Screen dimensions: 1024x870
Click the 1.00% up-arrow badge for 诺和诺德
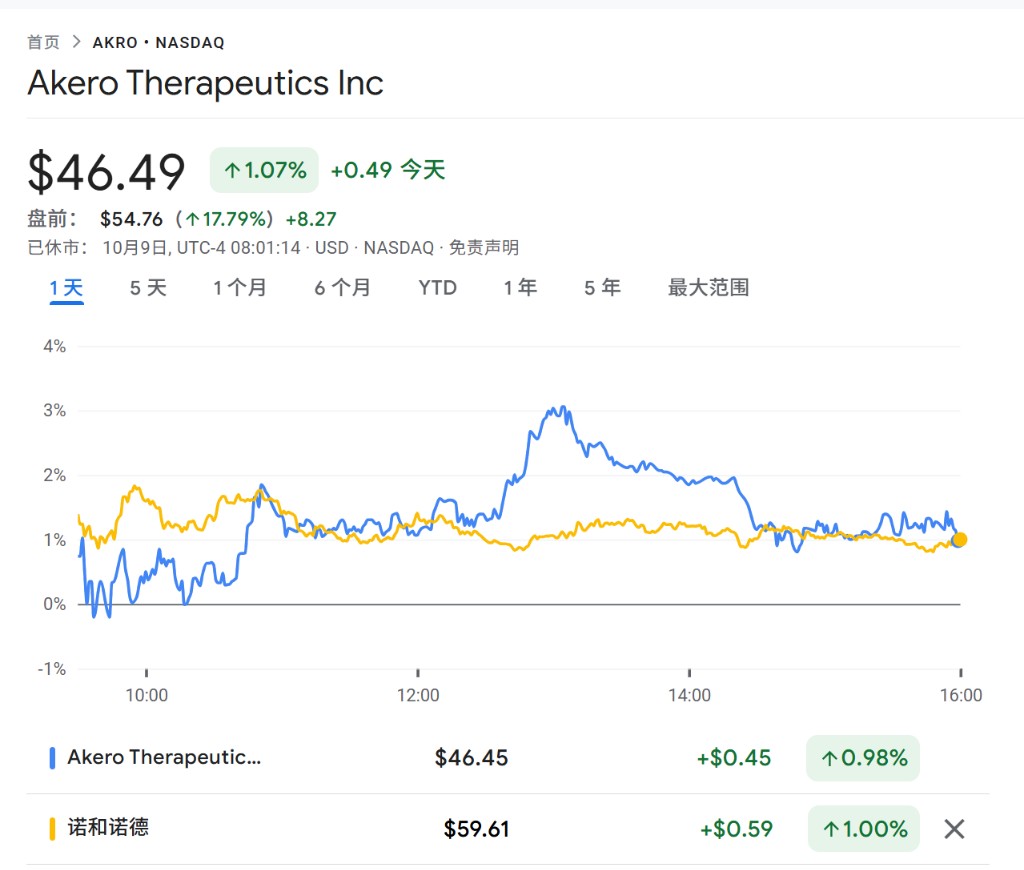863,829
